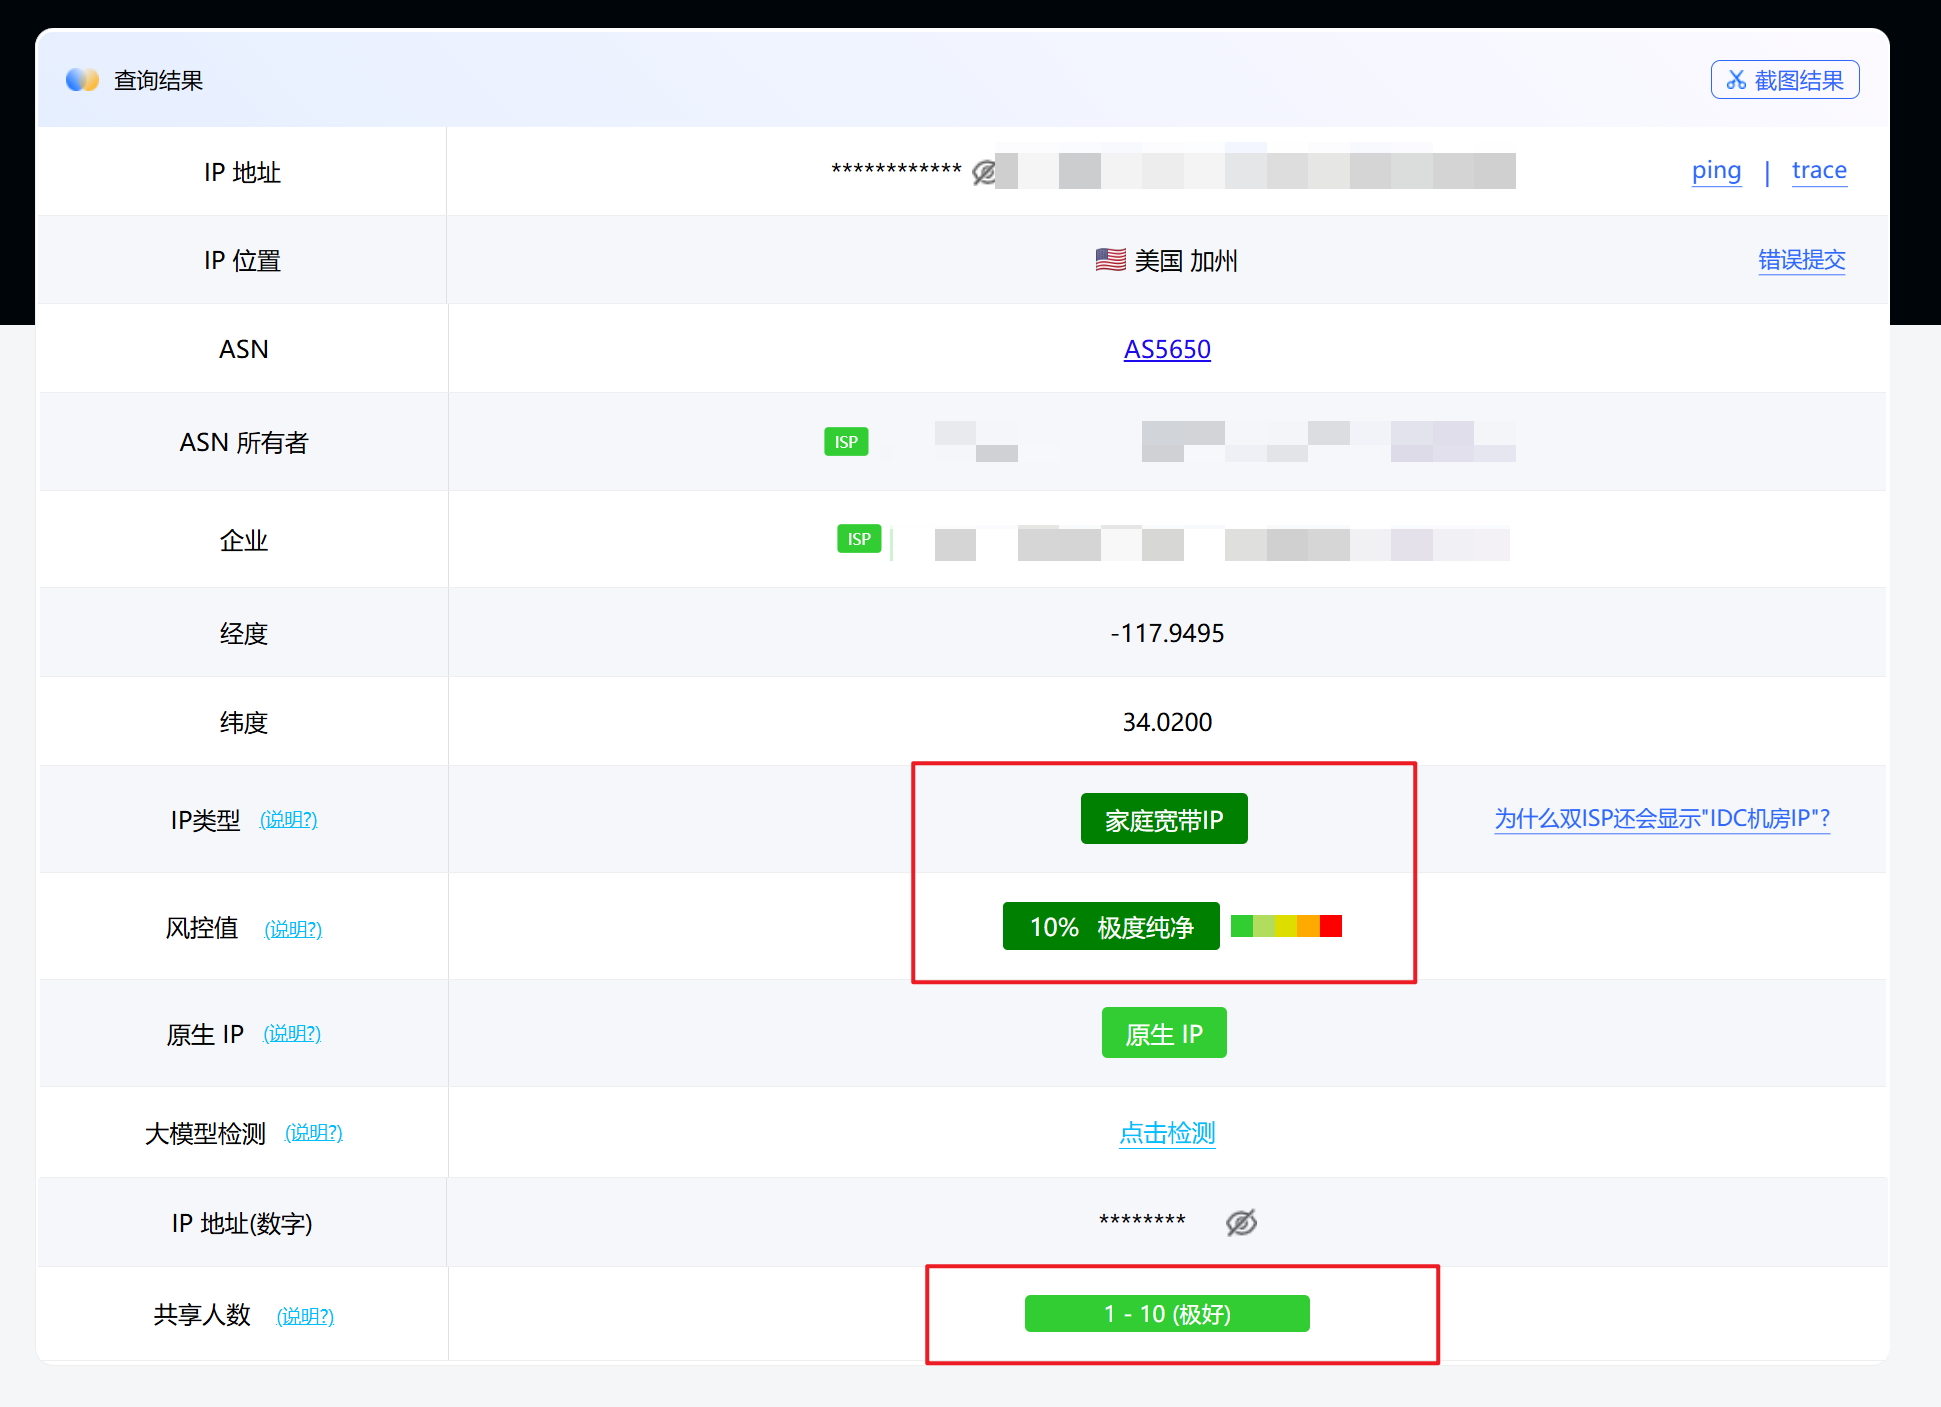The width and height of the screenshot is (1941, 1407).
Task: Click the green 原生 IP badge
Action: tap(1164, 1033)
